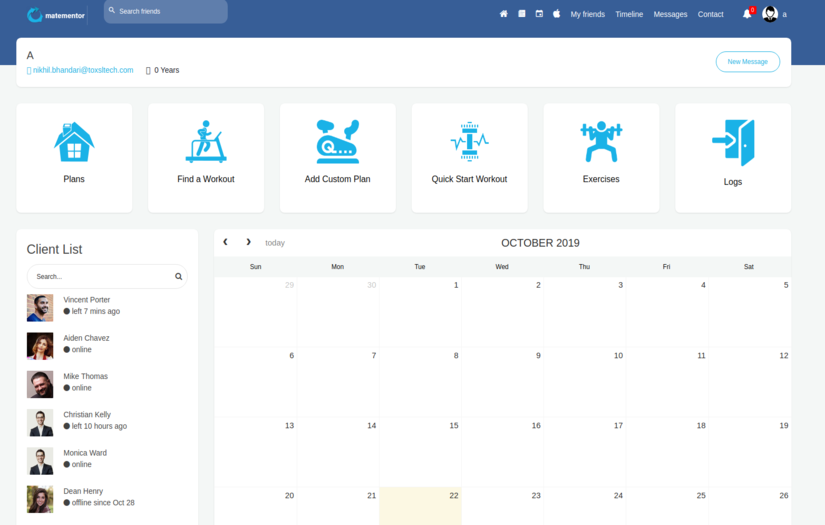Open the home icon in navbar

(504, 14)
